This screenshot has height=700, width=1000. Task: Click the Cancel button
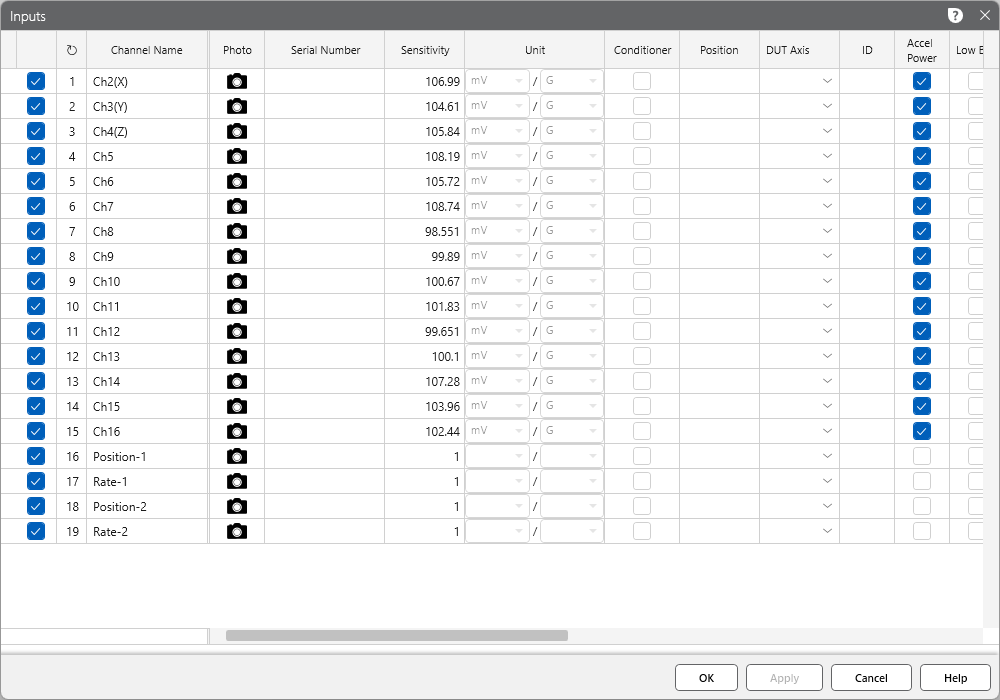coord(871,678)
